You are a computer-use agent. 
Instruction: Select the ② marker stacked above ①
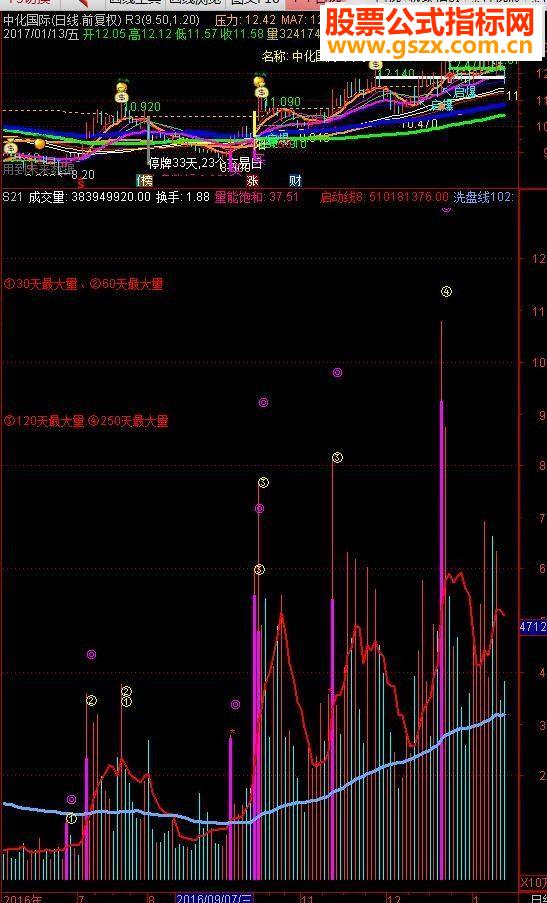pos(127,692)
